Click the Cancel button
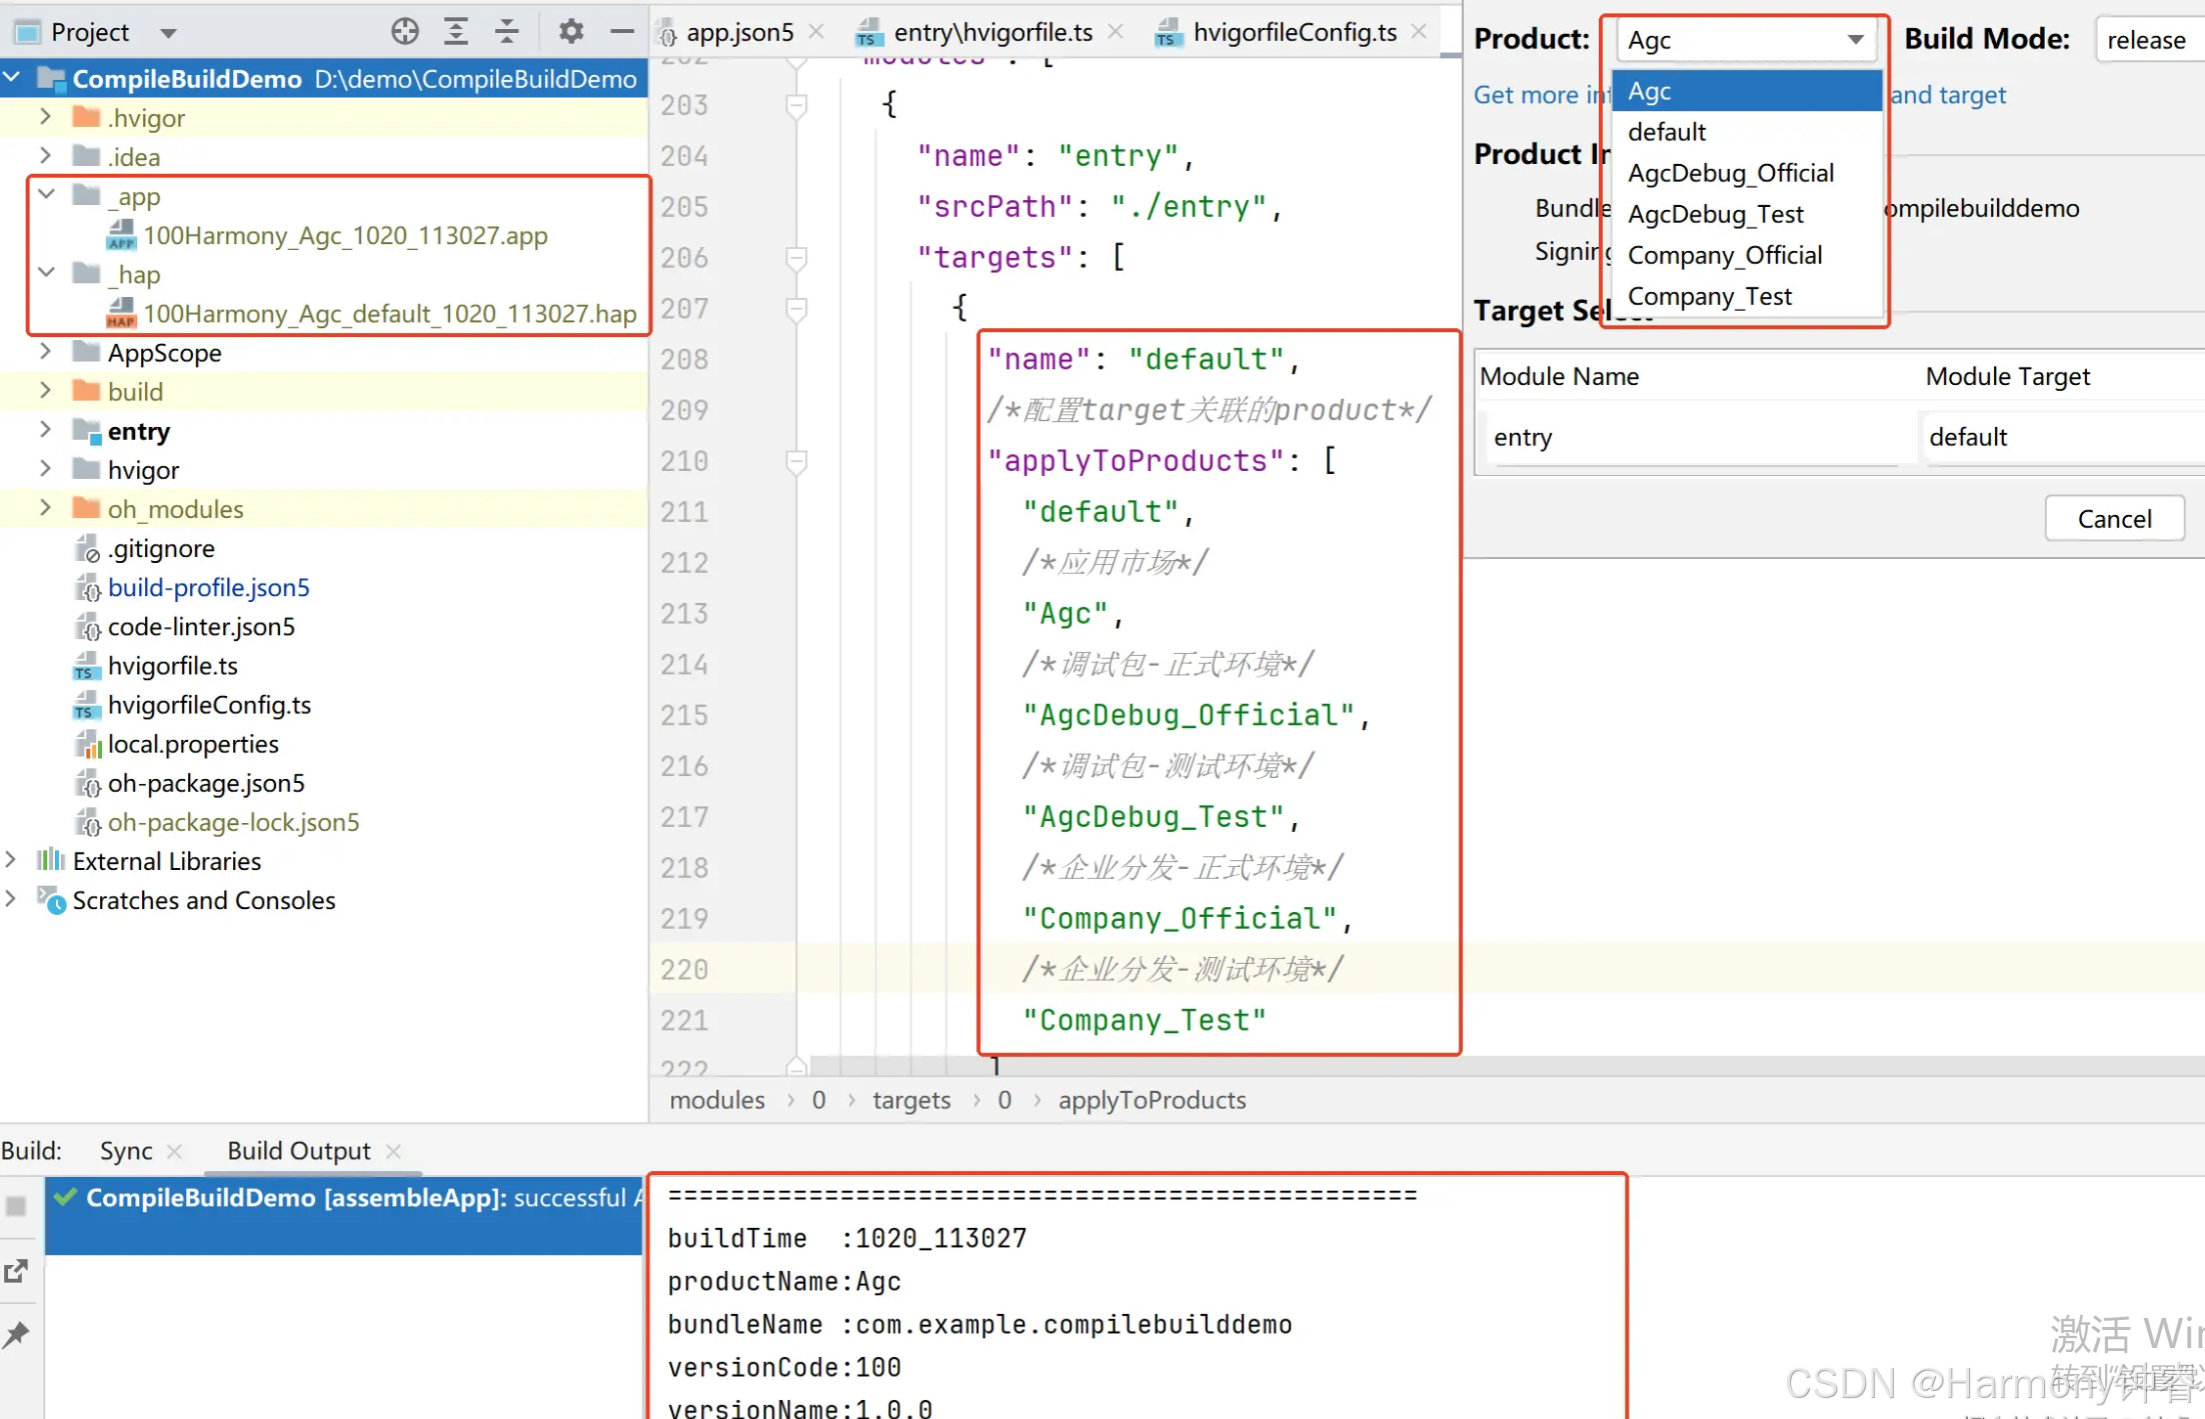The width and height of the screenshot is (2205, 1419). pos(2113,519)
